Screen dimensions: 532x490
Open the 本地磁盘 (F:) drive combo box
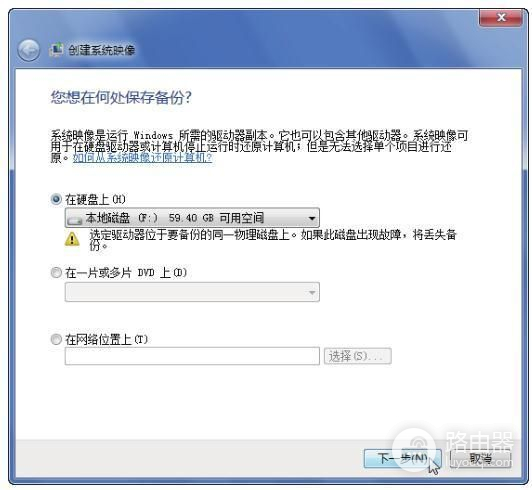192,218
